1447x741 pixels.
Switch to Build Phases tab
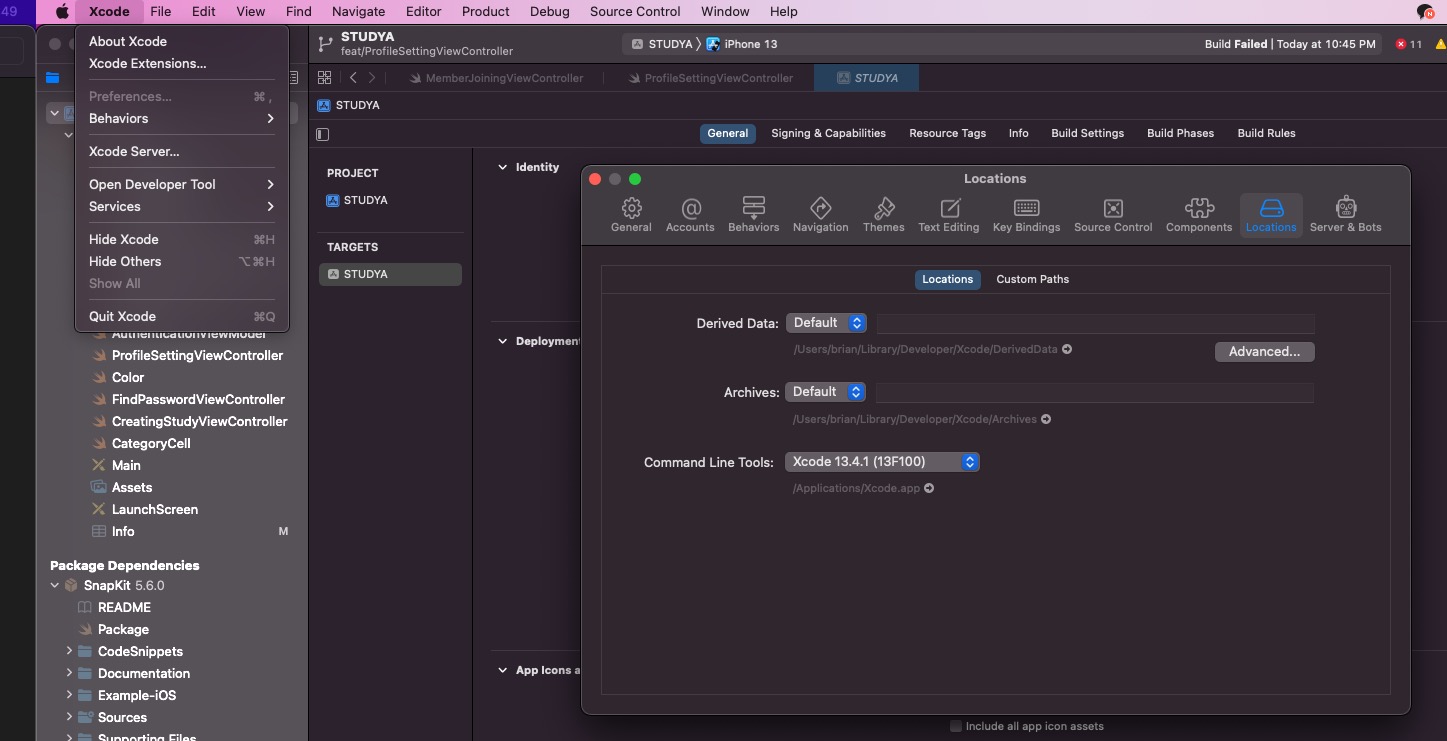coord(1180,133)
